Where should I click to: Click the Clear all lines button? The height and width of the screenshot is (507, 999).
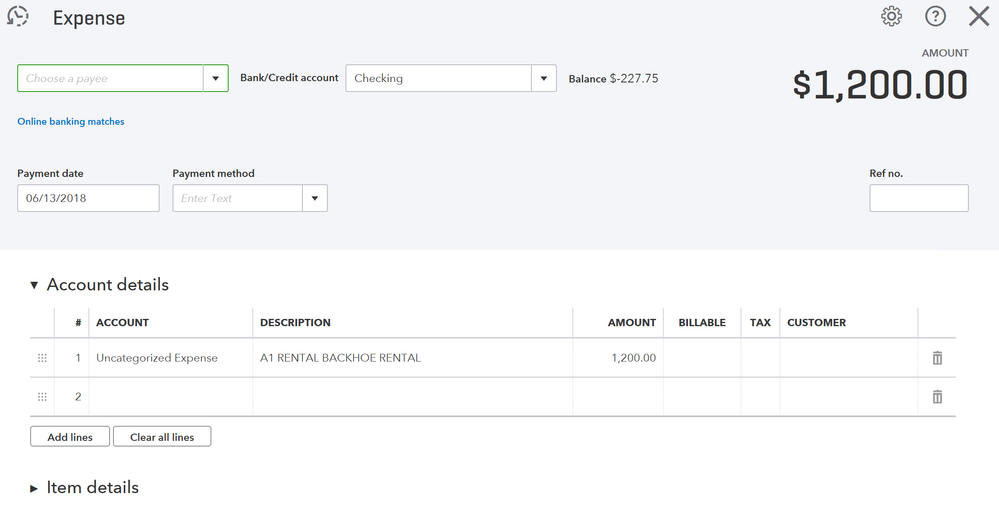pos(162,437)
